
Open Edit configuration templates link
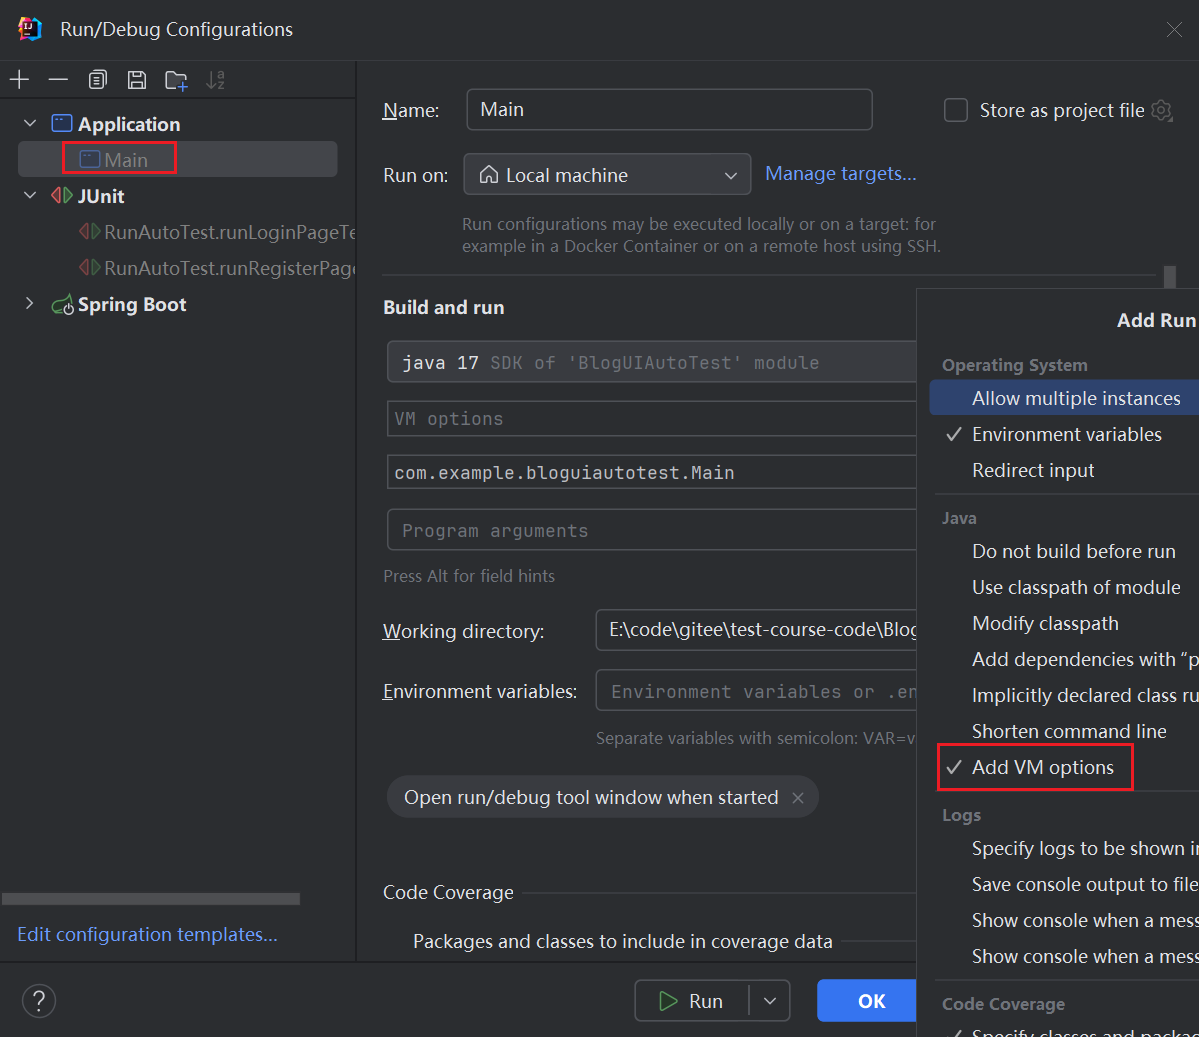point(147,934)
